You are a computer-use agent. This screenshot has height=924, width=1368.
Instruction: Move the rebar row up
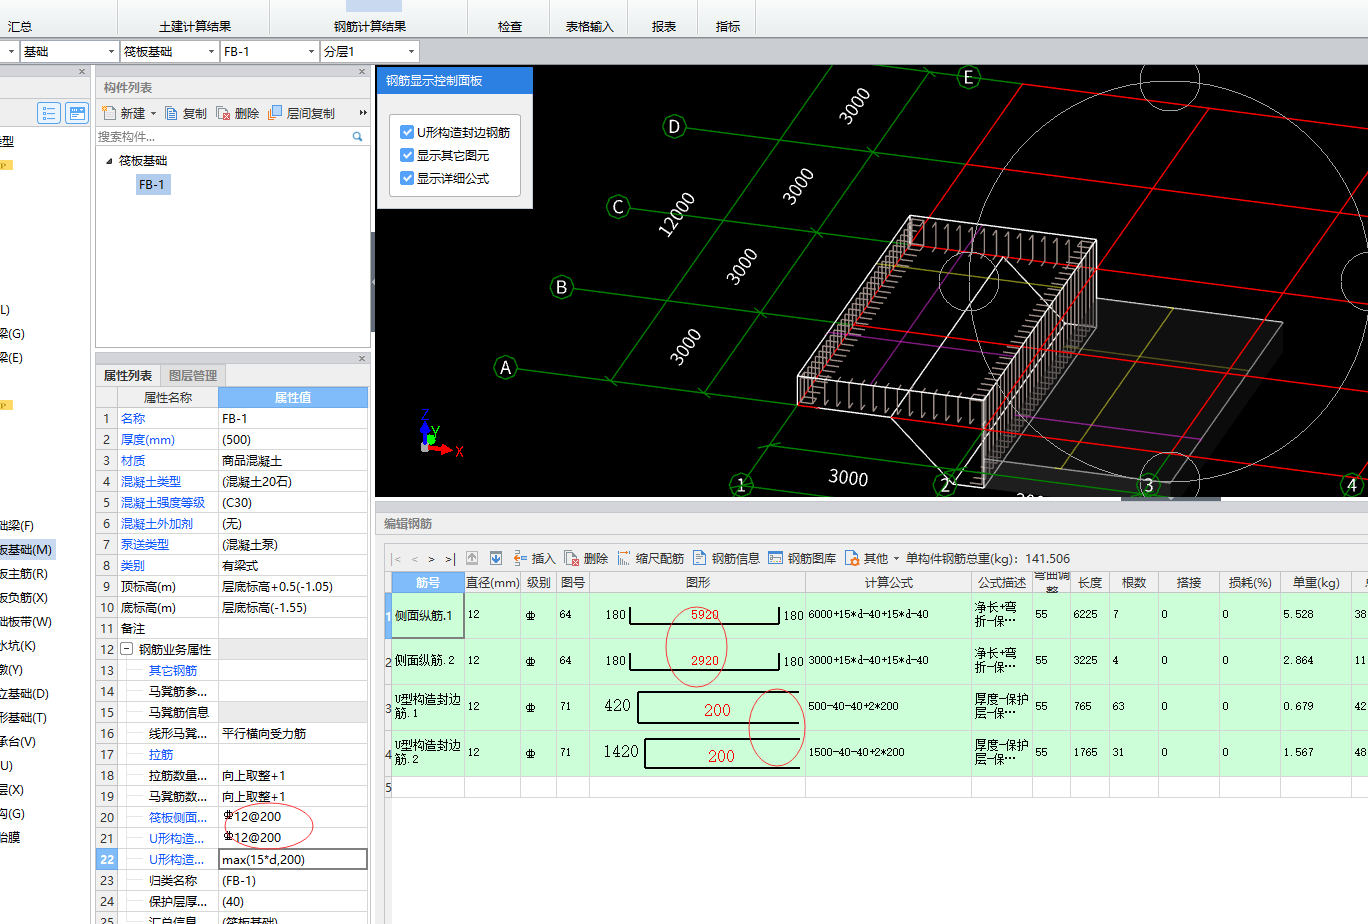tap(472, 558)
